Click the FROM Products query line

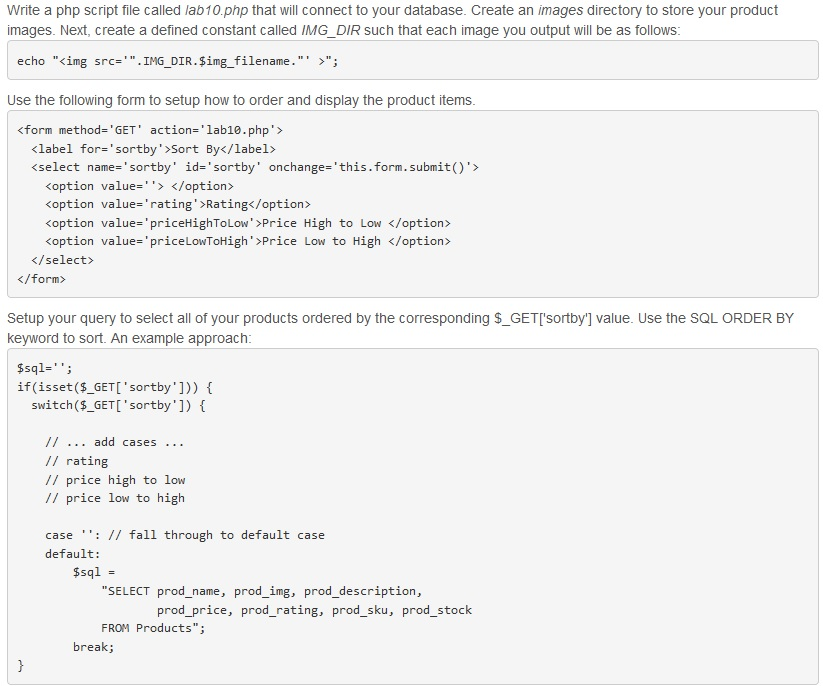click(153, 628)
